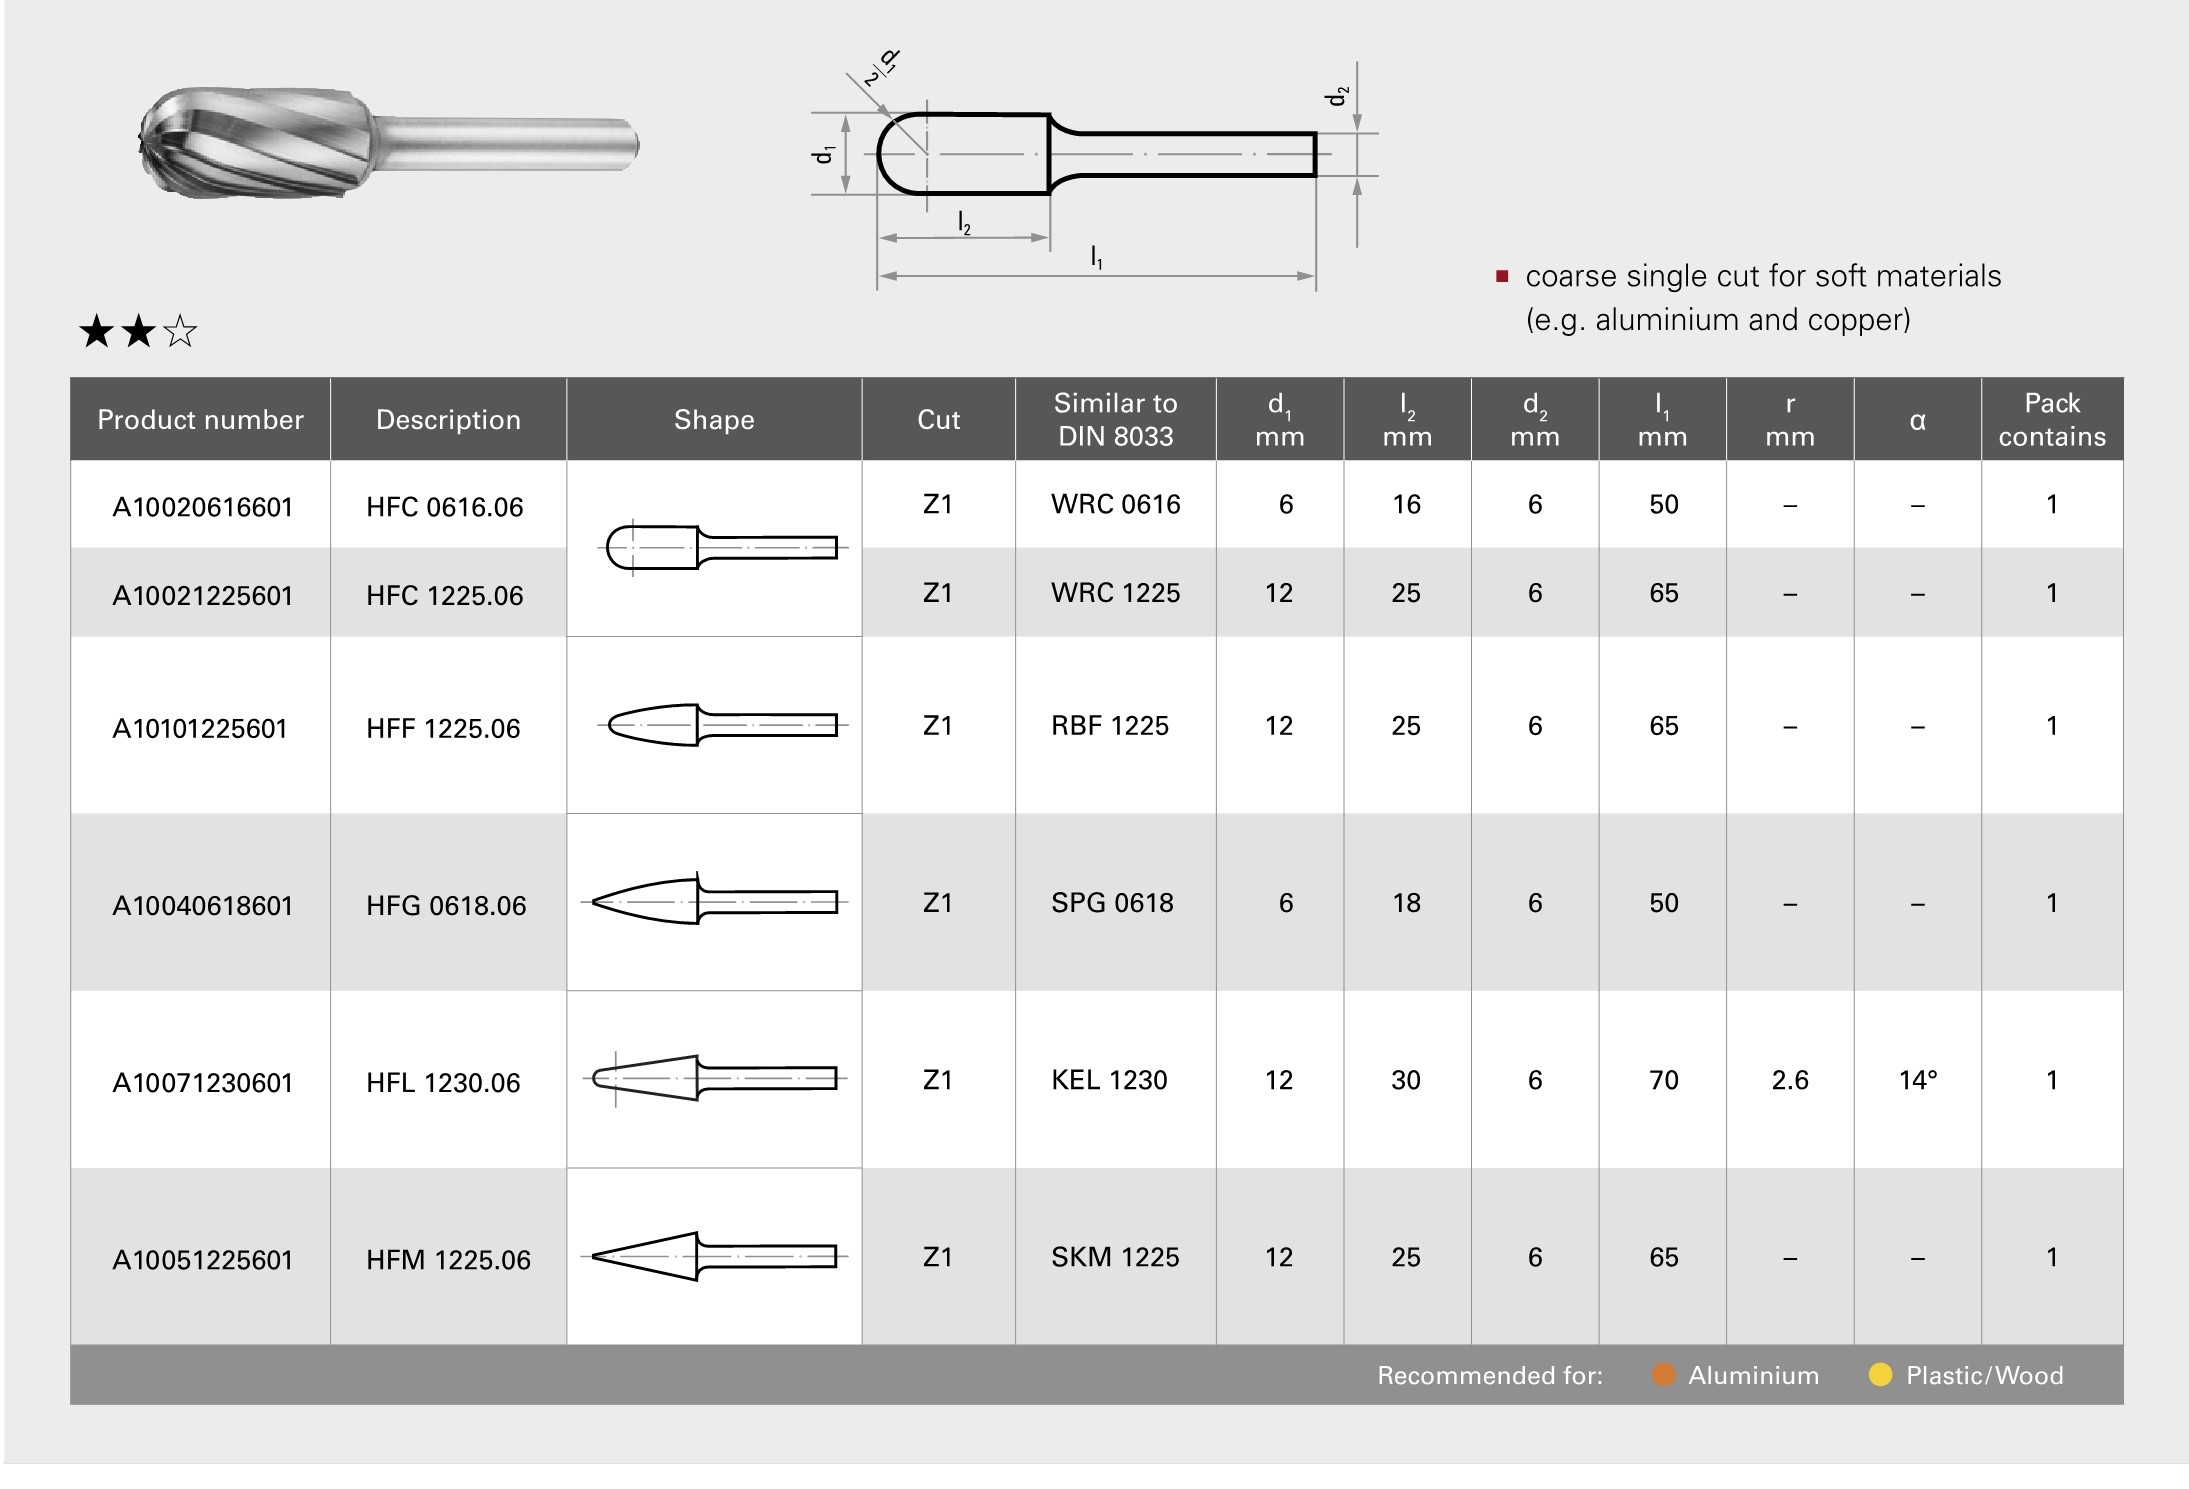Image resolution: width=2189 pixels, height=1489 pixels.
Task: Click the orange Aluminium legend dot
Action: pos(1663,1375)
